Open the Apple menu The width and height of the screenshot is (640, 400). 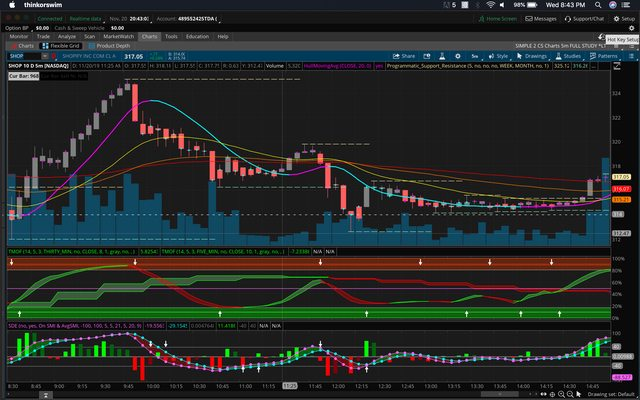[12, 5]
